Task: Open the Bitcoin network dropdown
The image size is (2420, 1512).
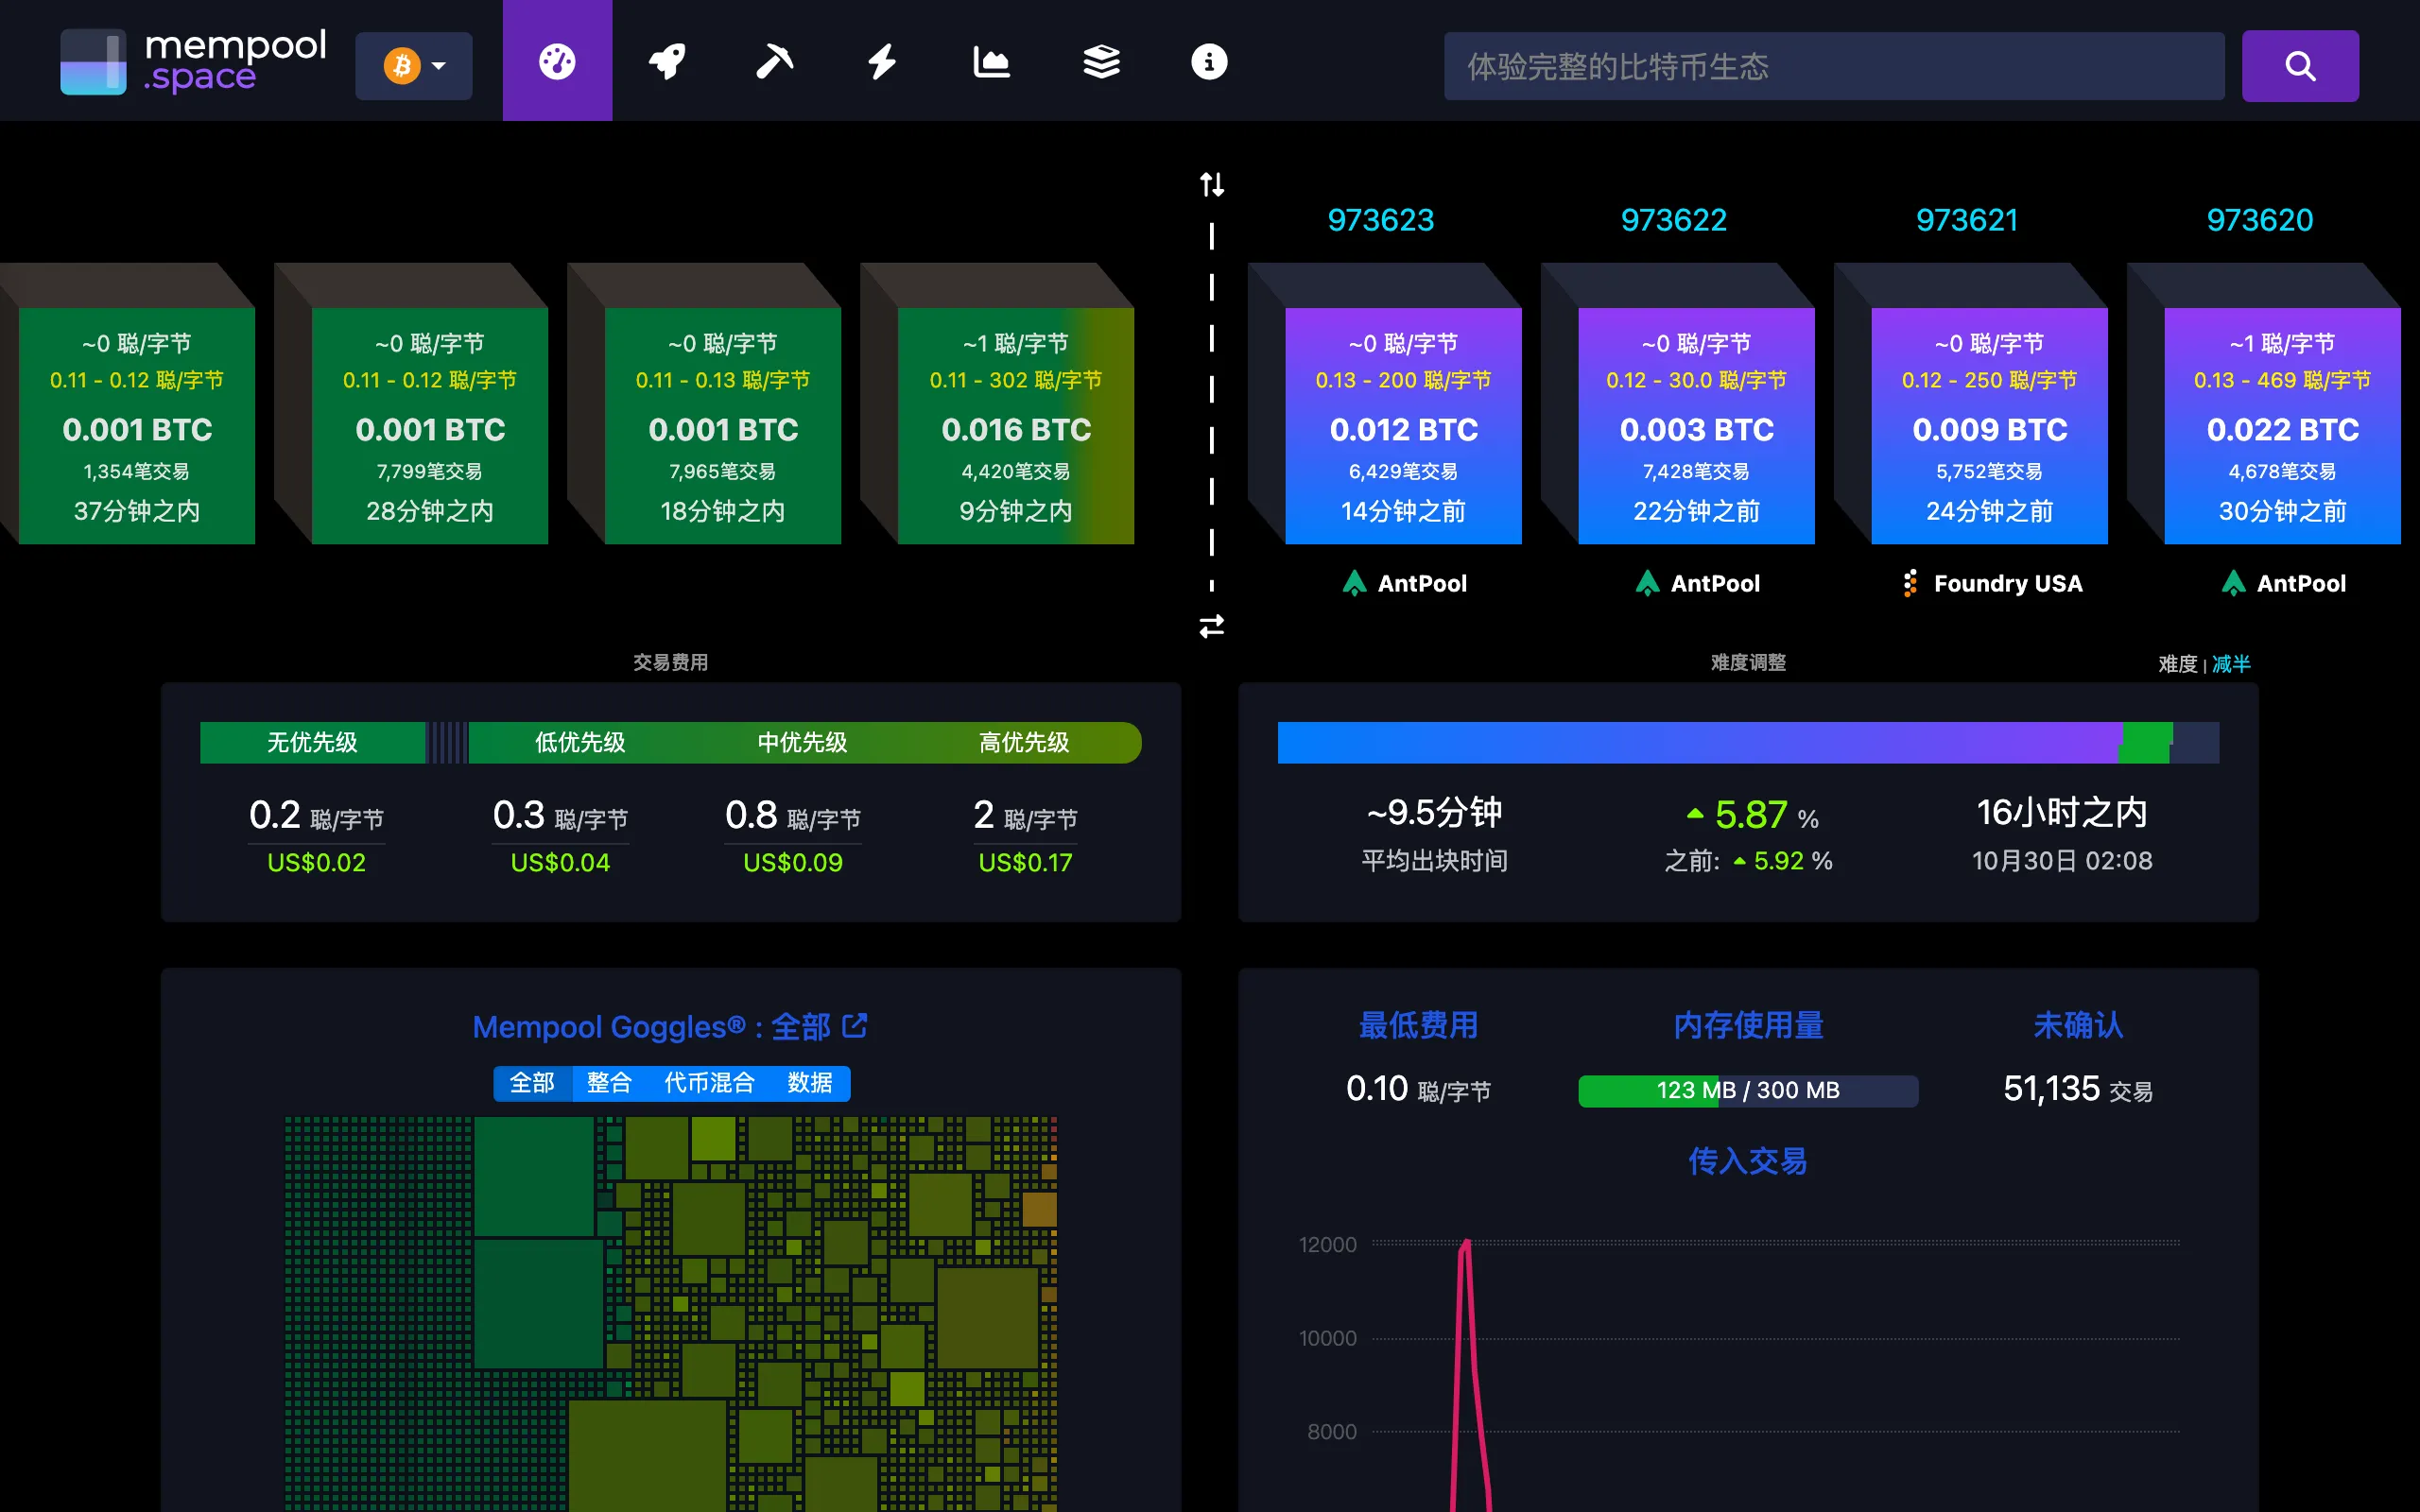Action: [414, 66]
